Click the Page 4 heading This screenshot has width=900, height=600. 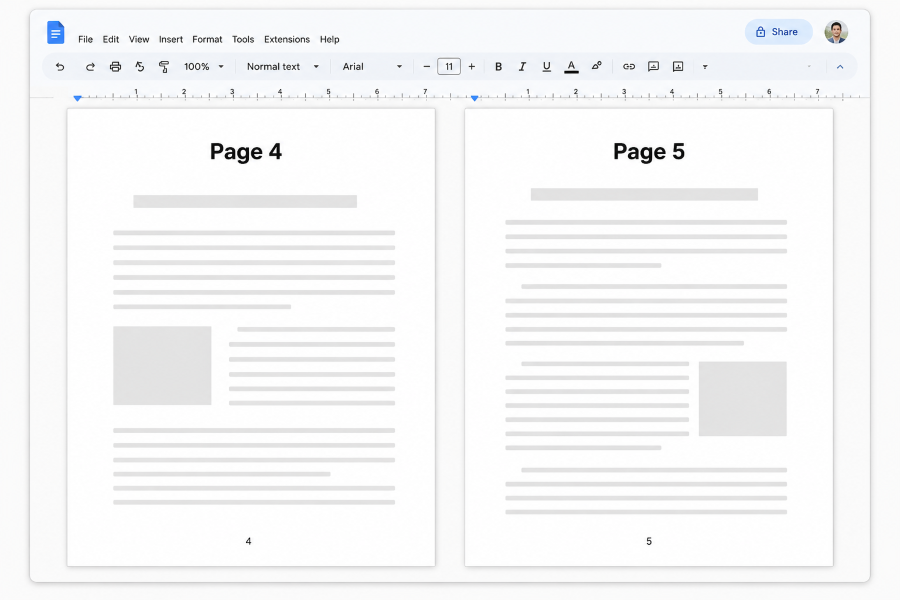pyautogui.click(x=246, y=152)
